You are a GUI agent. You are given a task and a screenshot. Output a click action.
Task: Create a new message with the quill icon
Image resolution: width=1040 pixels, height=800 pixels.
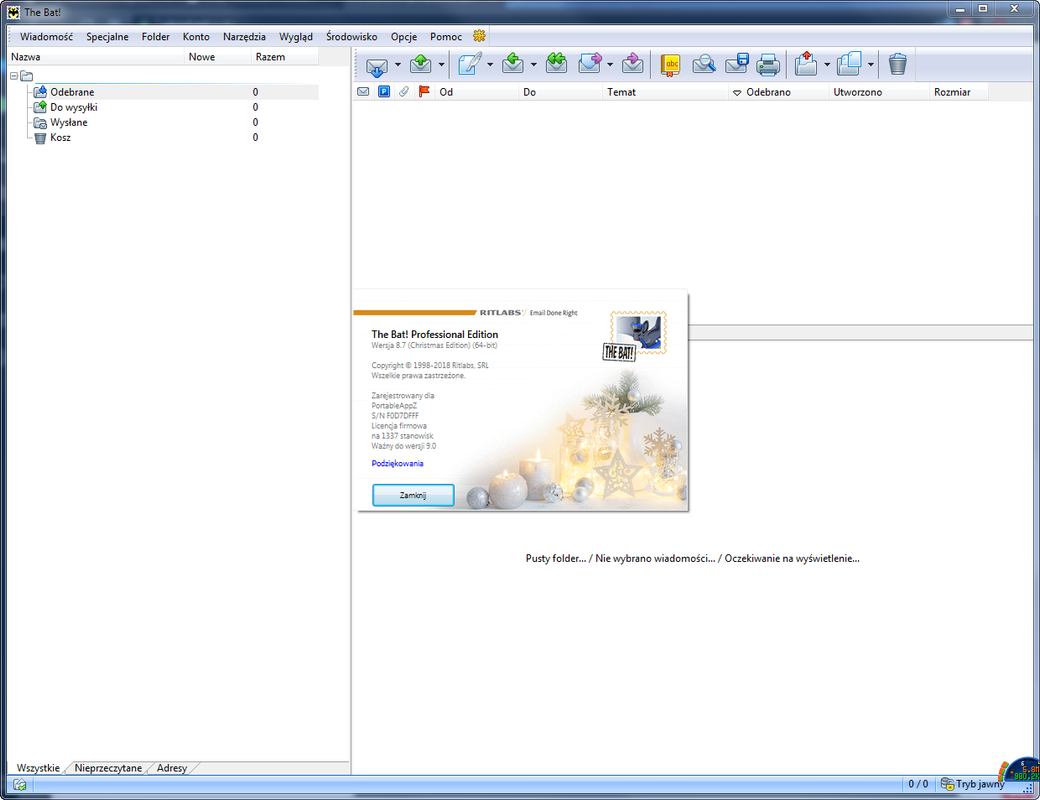(x=470, y=64)
